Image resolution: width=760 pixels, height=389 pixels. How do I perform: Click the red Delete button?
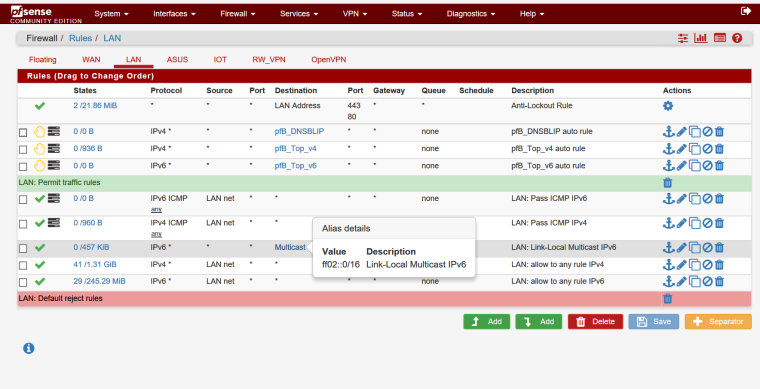tap(595, 322)
